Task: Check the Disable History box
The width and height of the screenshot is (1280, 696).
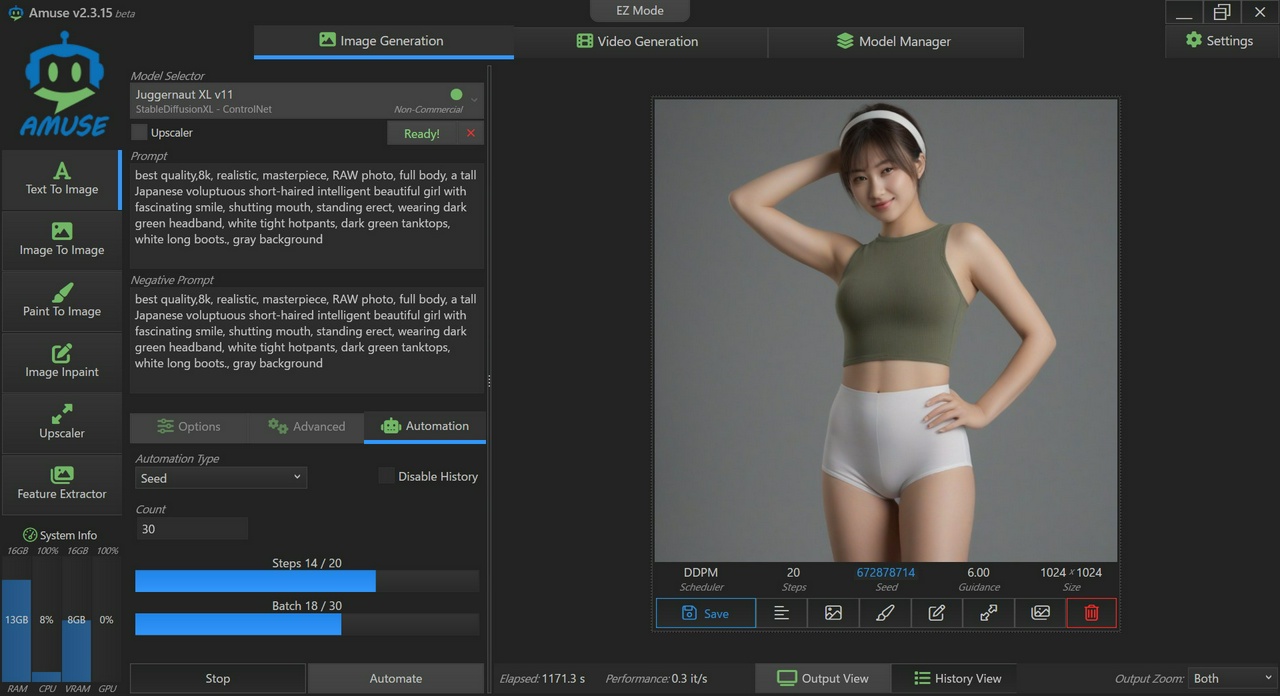Action: tap(386, 477)
